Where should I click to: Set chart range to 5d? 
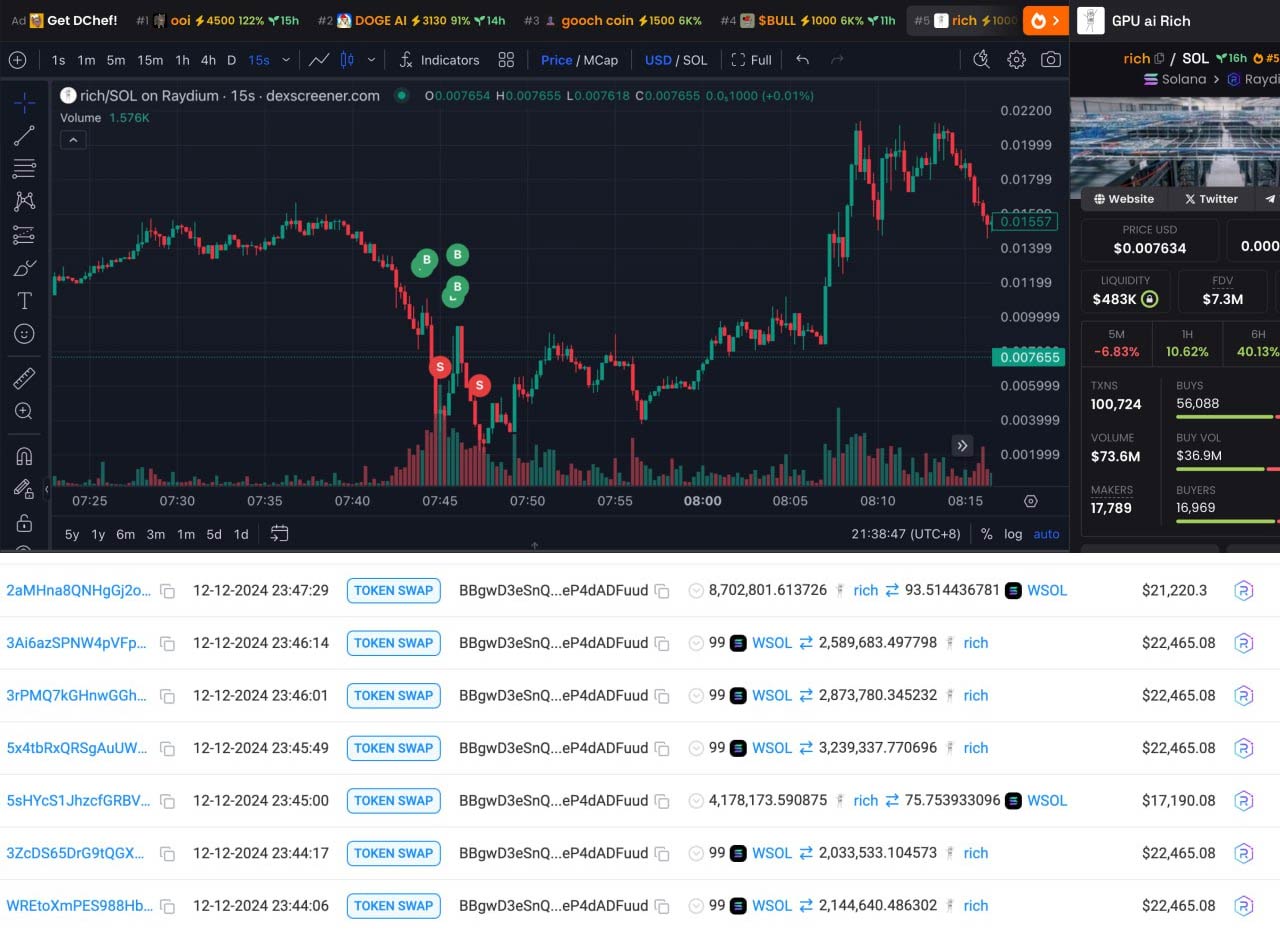pos(214,534)
